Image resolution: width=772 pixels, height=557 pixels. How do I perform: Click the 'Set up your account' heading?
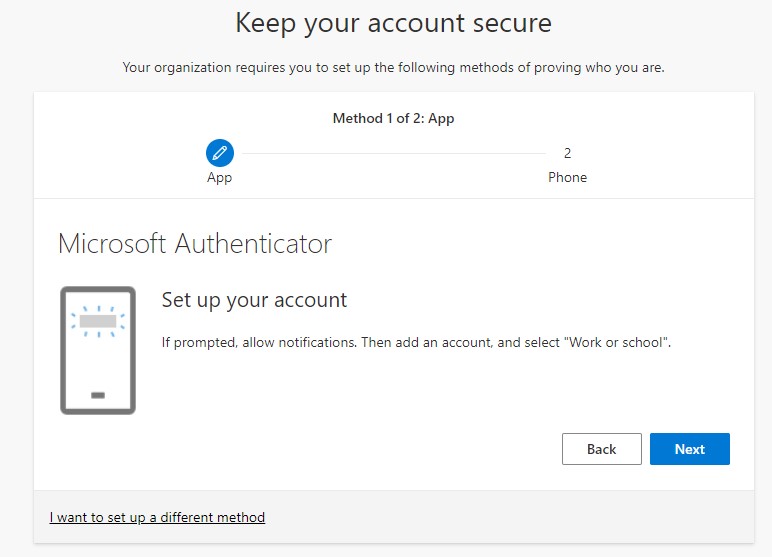[254, 300]
